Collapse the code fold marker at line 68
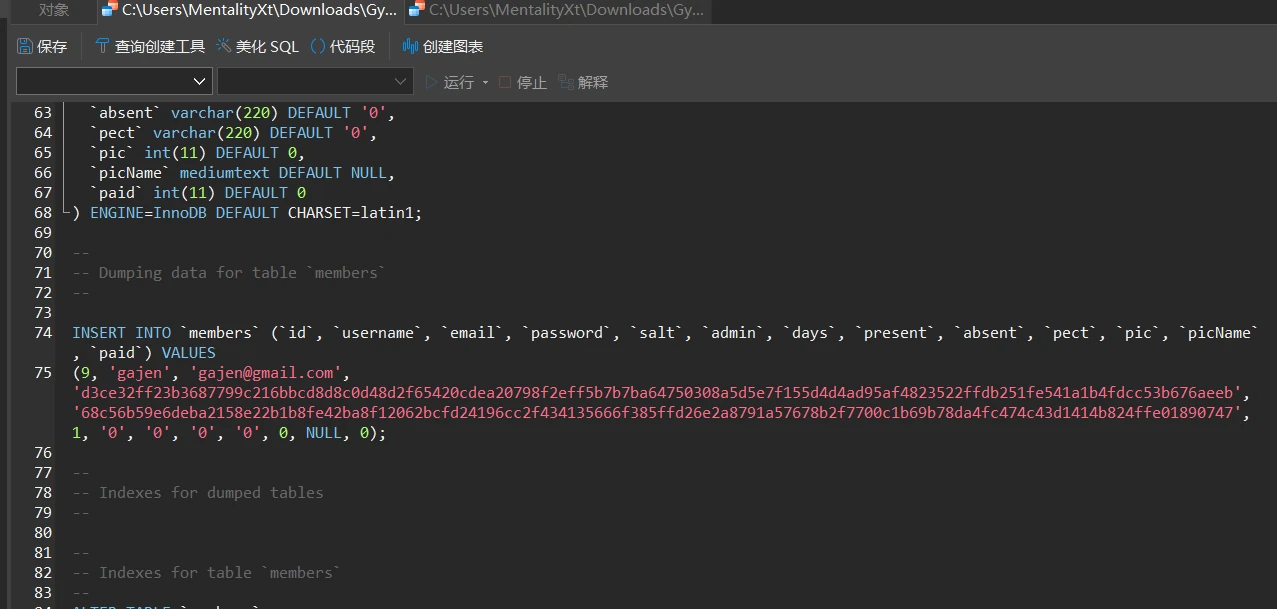Screen dimensions: 1277x609 pos(65,211)
